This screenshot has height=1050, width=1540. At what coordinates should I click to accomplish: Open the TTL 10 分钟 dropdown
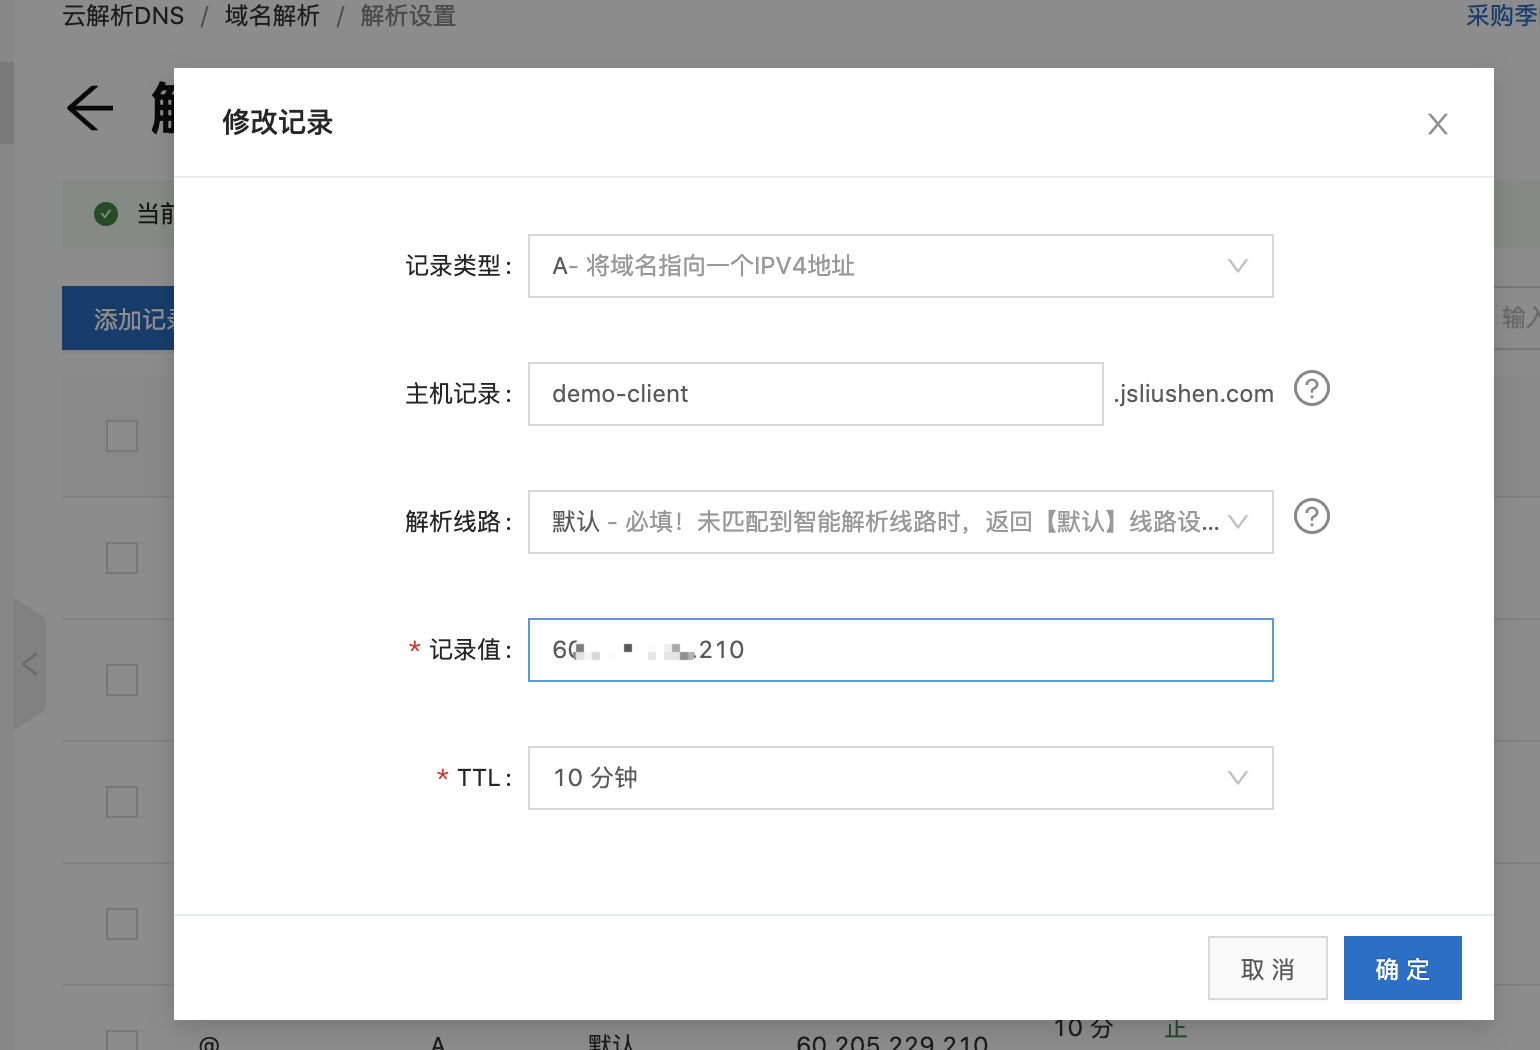pyautogui.click(x=900, y=778)
